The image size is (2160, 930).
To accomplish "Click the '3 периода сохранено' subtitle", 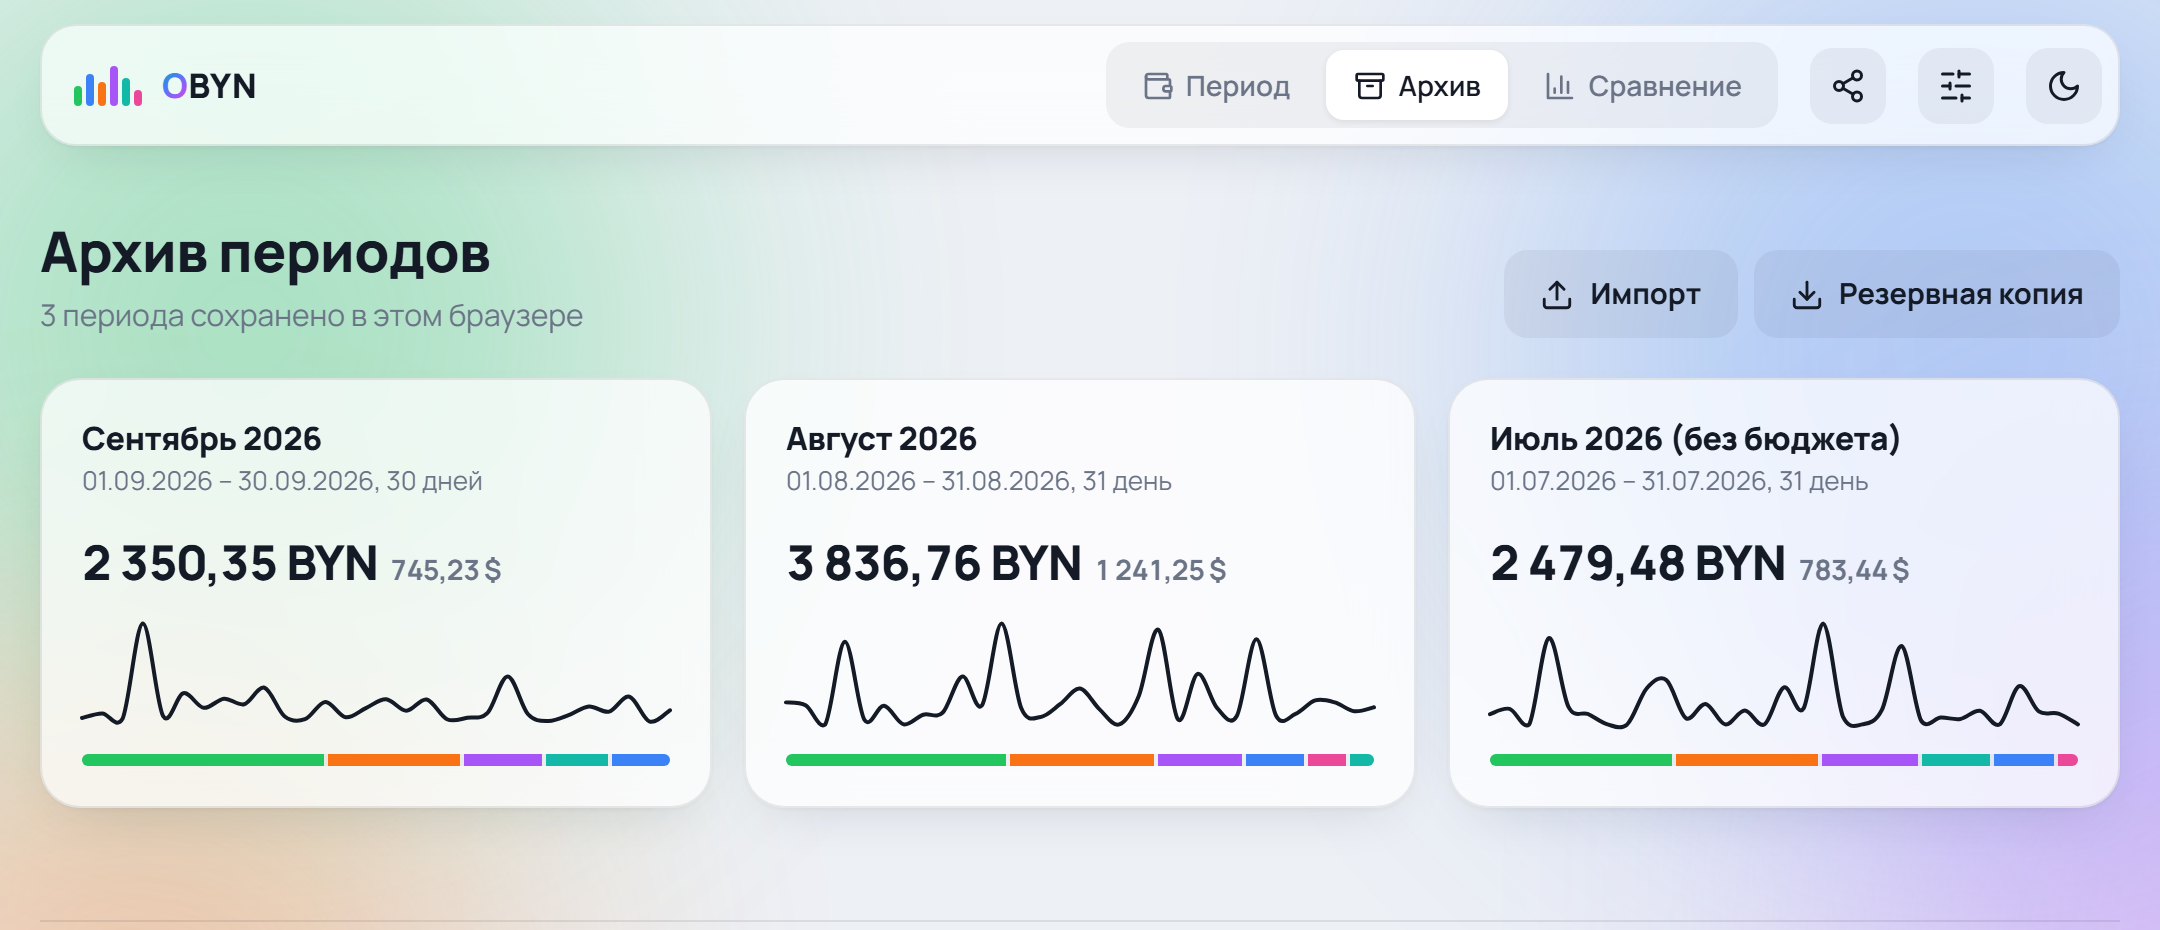I will coord(311,316).
